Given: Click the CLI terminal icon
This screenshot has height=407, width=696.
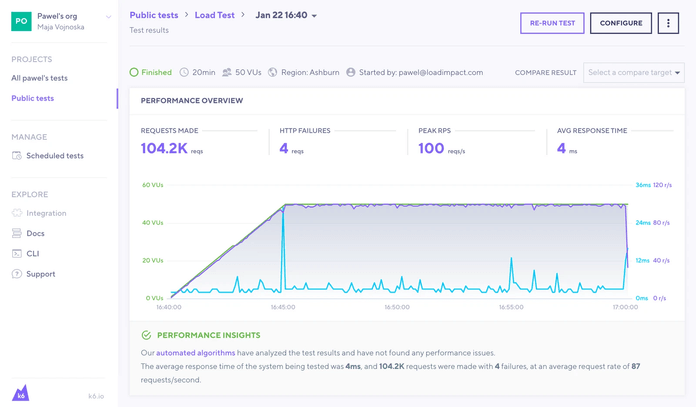Looking at the screenshot, I should point(17,254).
